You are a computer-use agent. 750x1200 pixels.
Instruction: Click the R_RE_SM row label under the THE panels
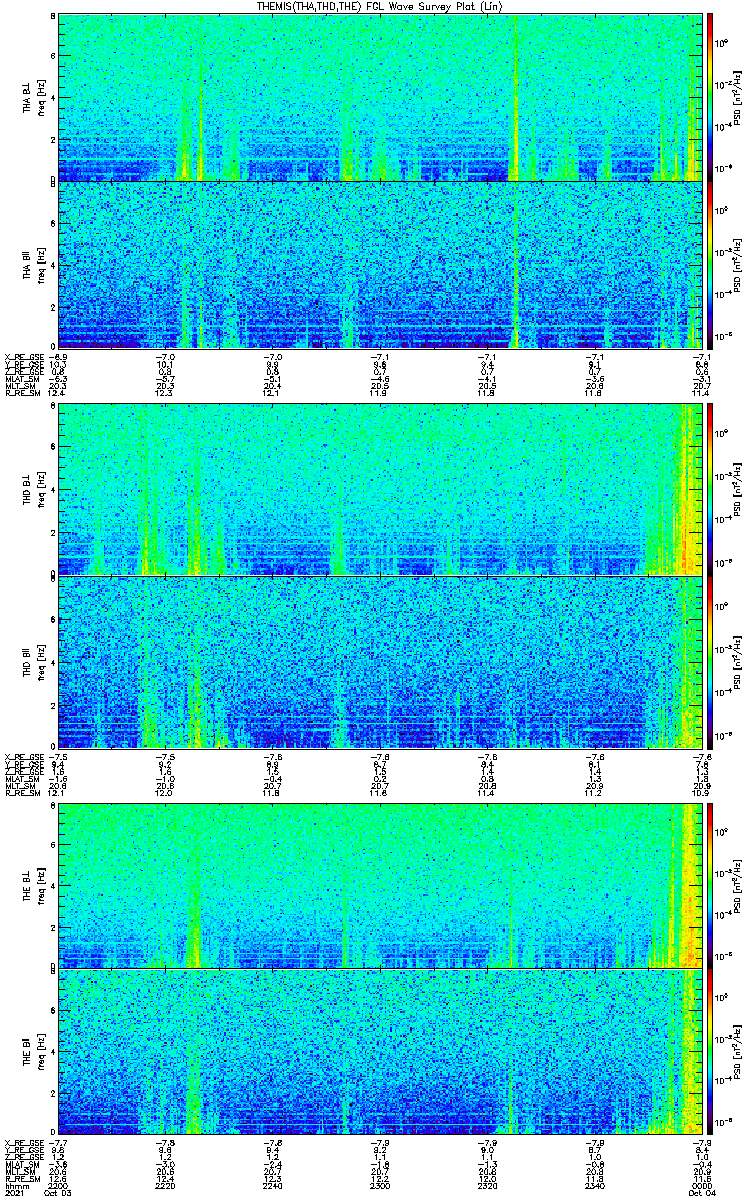click(21, 1178)
